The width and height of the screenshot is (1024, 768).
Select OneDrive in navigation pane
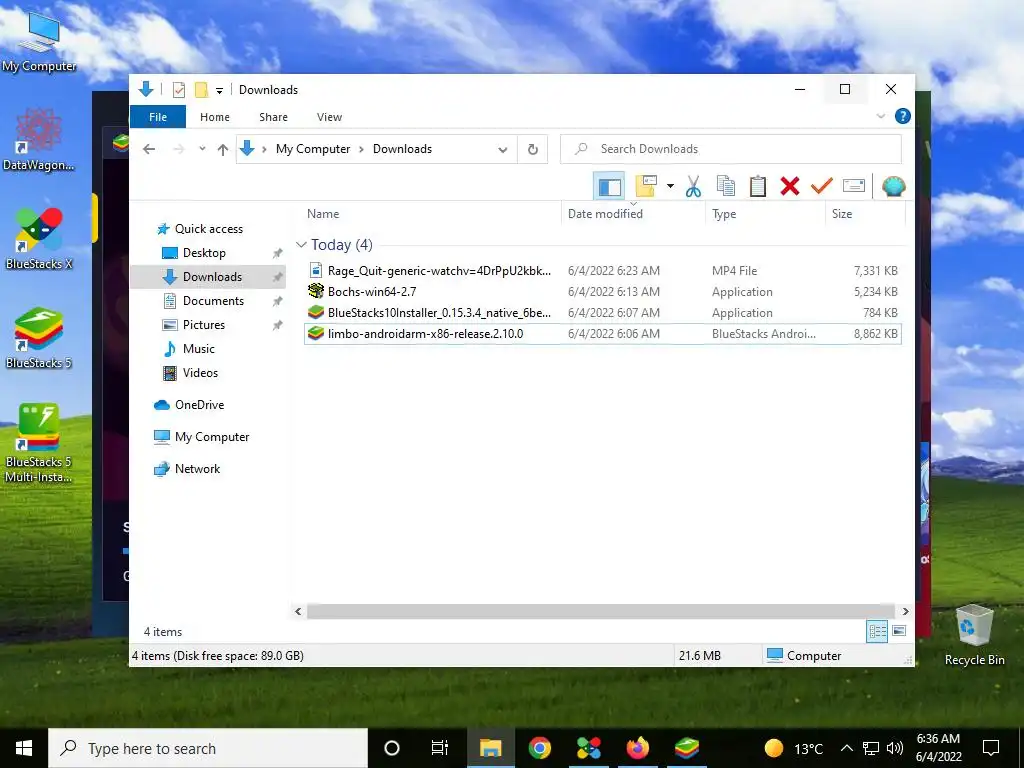199,405
